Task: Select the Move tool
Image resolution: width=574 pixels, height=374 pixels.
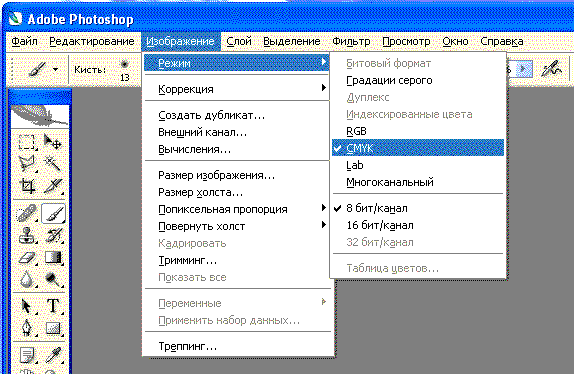Action: click(53, 142)
